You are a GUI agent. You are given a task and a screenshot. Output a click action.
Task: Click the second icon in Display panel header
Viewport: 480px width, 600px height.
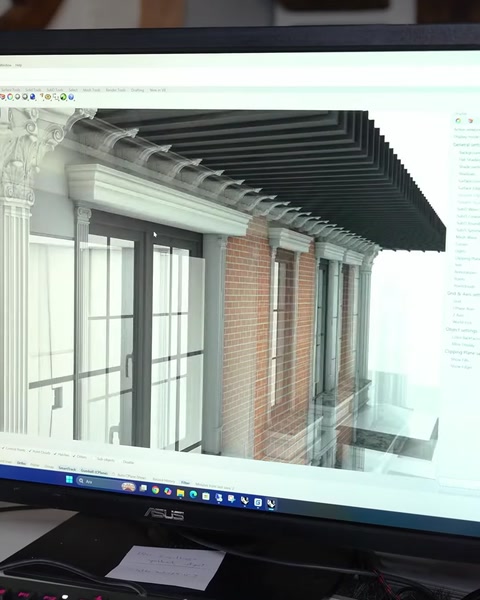pos(470,121)
